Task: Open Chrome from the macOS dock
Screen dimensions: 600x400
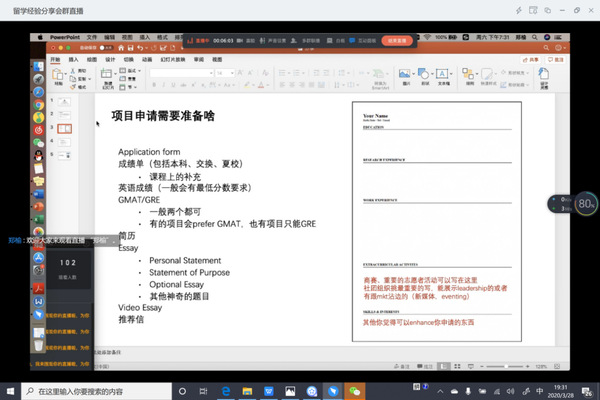Action: tap(38, 104)
